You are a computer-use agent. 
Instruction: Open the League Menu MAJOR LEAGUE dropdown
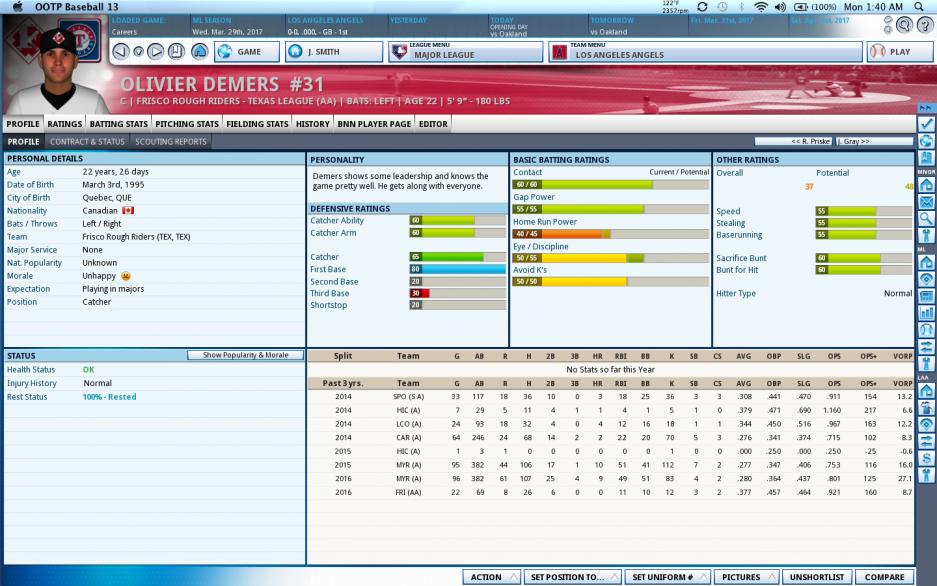point(466,51)
